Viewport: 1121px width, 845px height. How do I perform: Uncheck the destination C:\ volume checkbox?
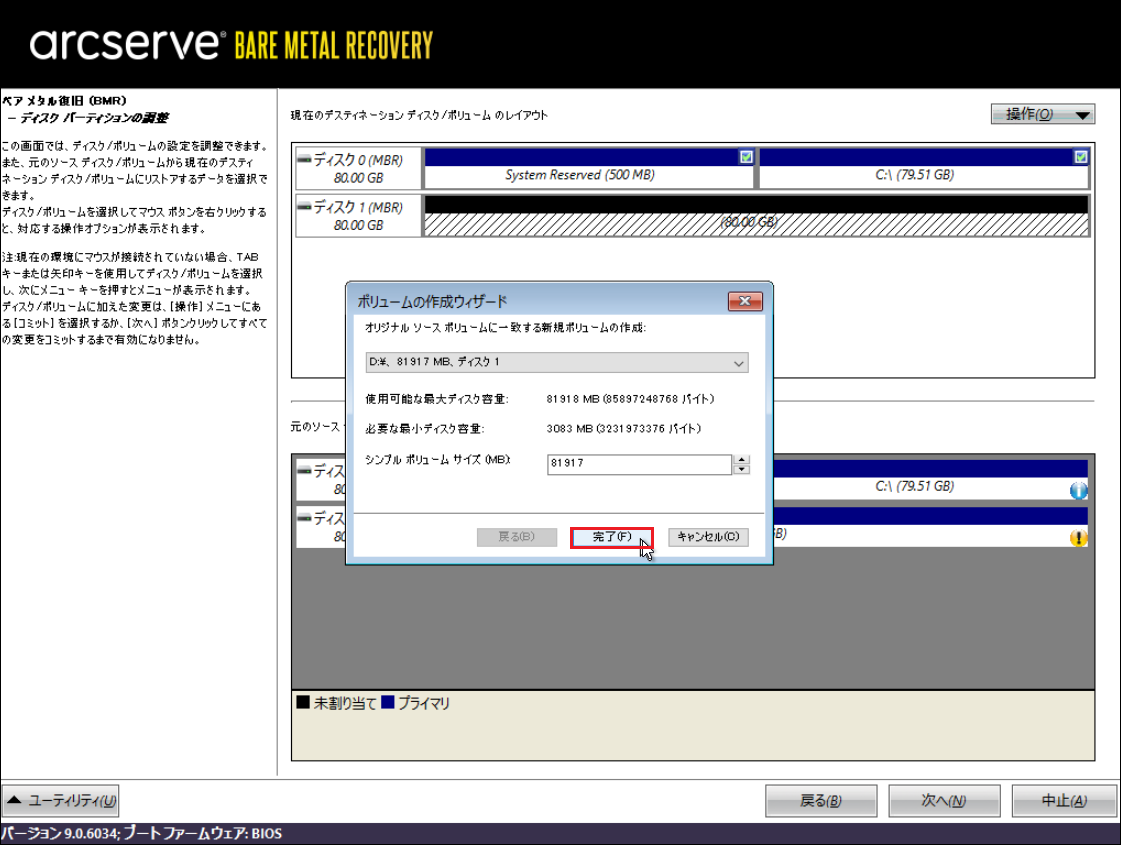coord(1080,157)
